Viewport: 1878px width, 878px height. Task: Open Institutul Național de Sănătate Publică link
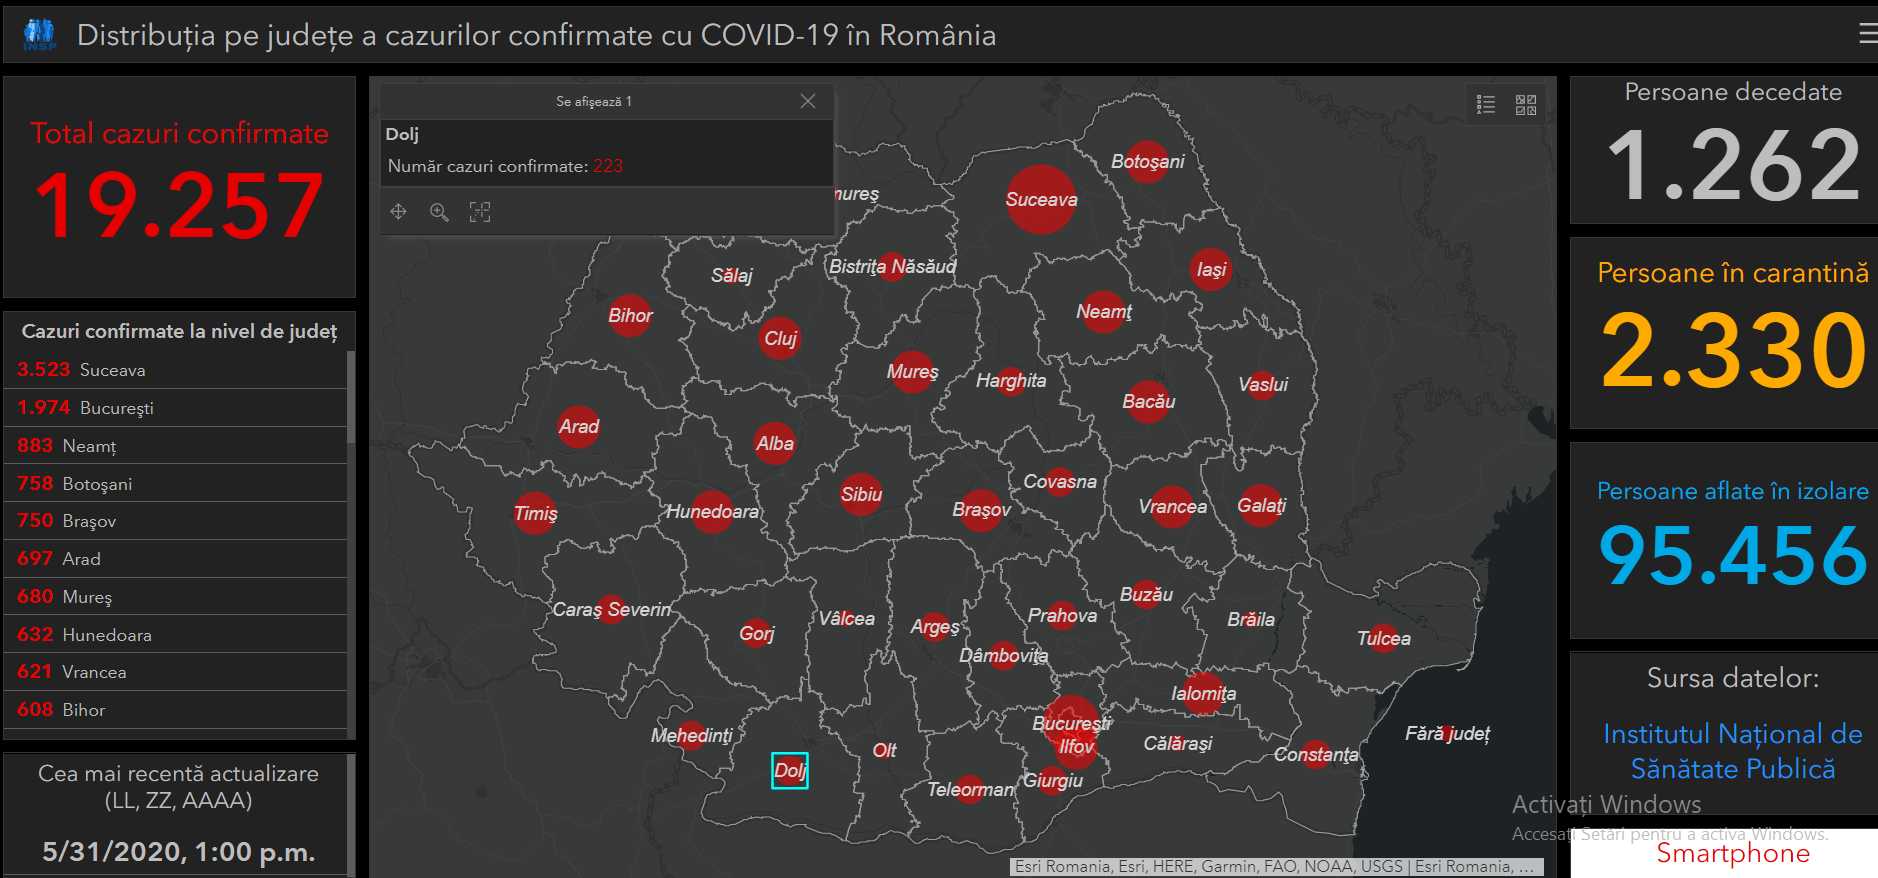pyautogui.click(x=1732, y=751)
